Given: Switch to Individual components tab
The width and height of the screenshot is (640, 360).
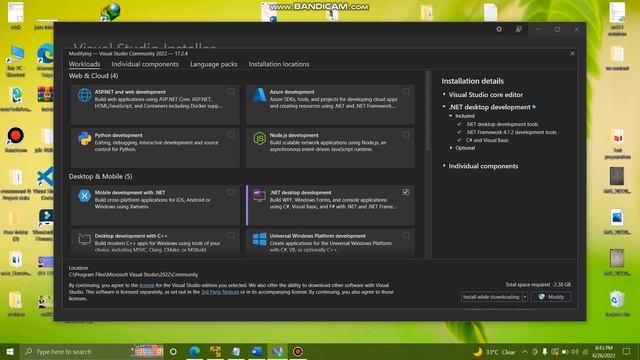Looking at the screenshot, I should pyautogui.click(x=145, y=64).
